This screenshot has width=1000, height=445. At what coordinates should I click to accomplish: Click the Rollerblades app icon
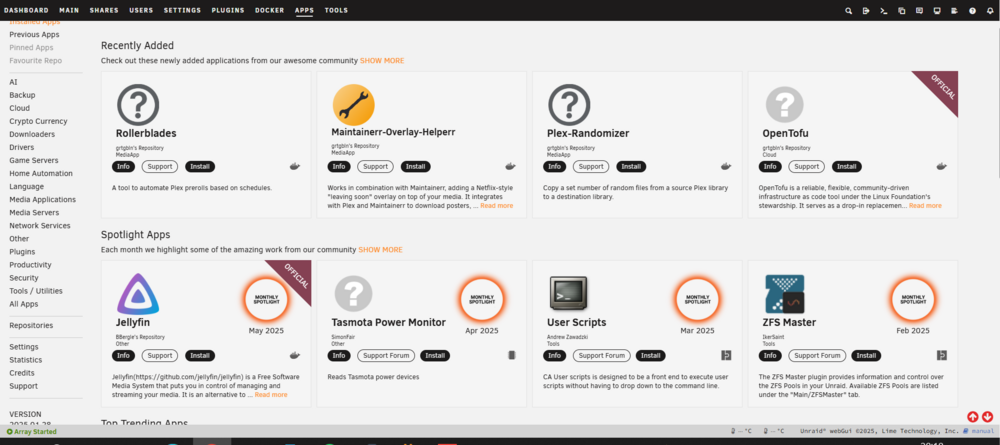138,105
